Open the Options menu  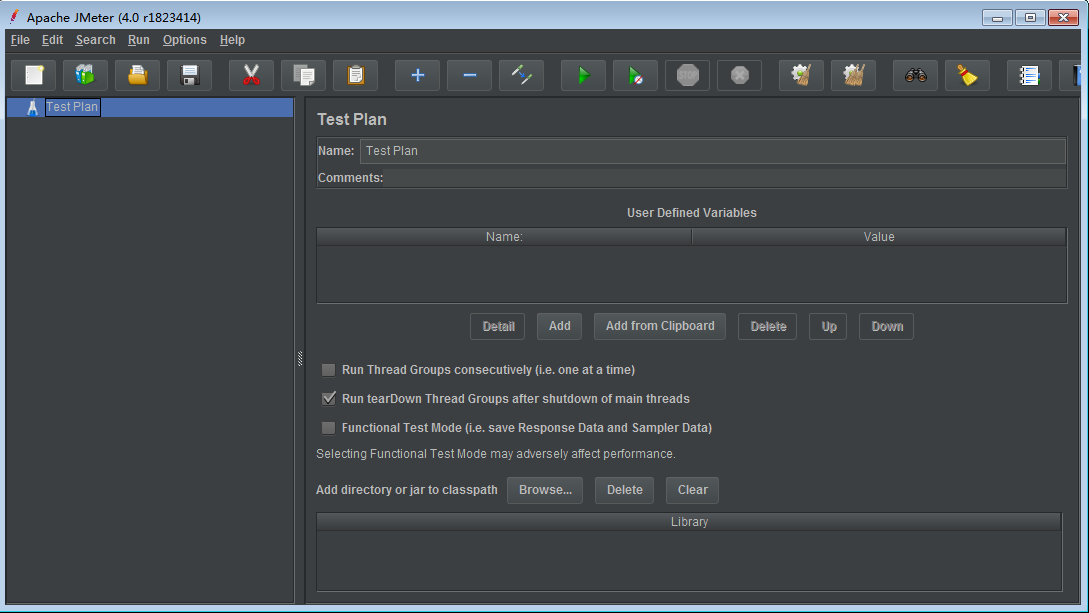tap(184, 40)
